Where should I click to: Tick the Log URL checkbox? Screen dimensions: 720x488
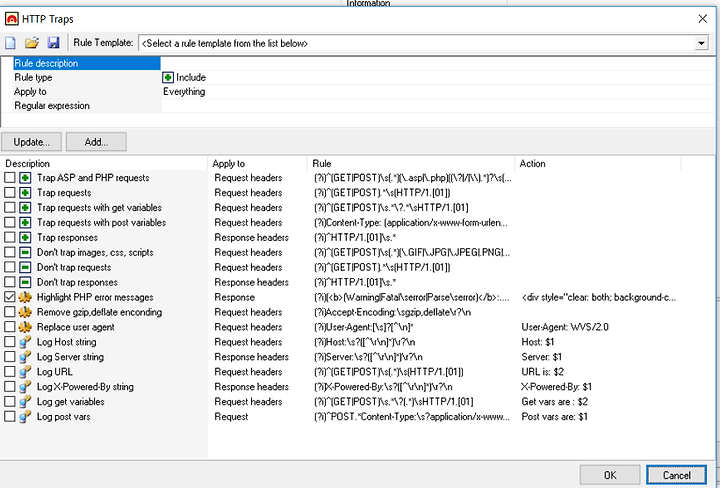pos(10,372)
